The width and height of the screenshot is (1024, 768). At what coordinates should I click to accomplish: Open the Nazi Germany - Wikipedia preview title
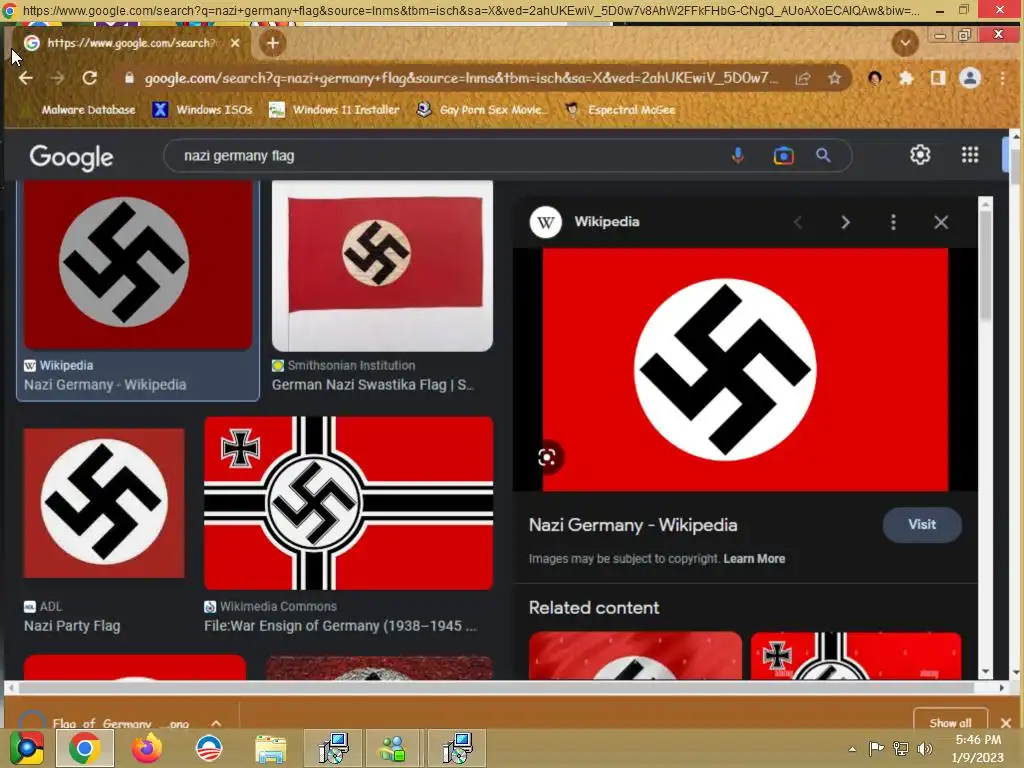(x=633, y=525)
